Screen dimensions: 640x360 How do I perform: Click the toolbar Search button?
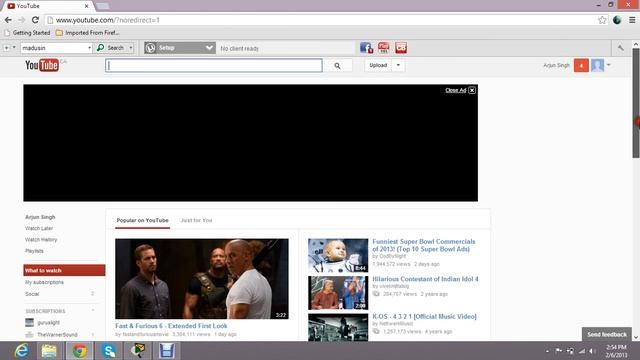[111, 48]
